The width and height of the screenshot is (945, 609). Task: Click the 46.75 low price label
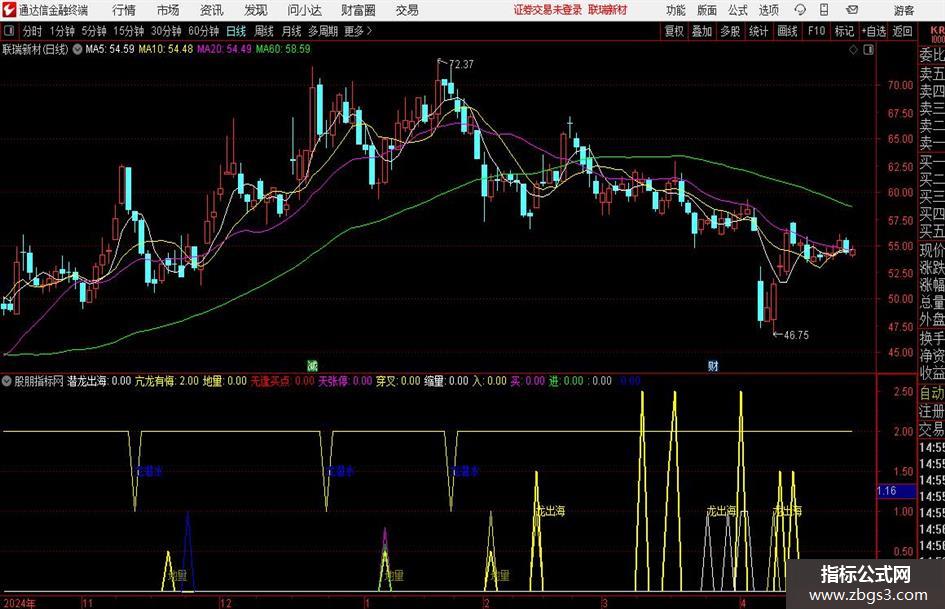coord(796,335)
